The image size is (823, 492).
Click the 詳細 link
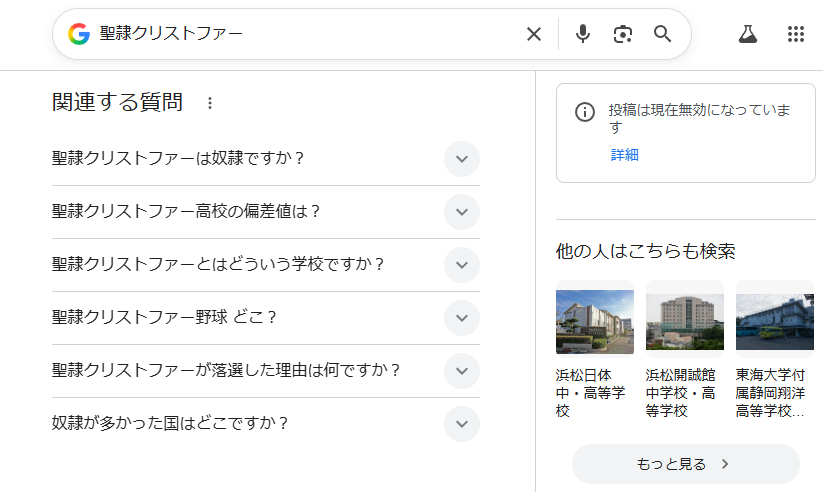pos(625,155)
